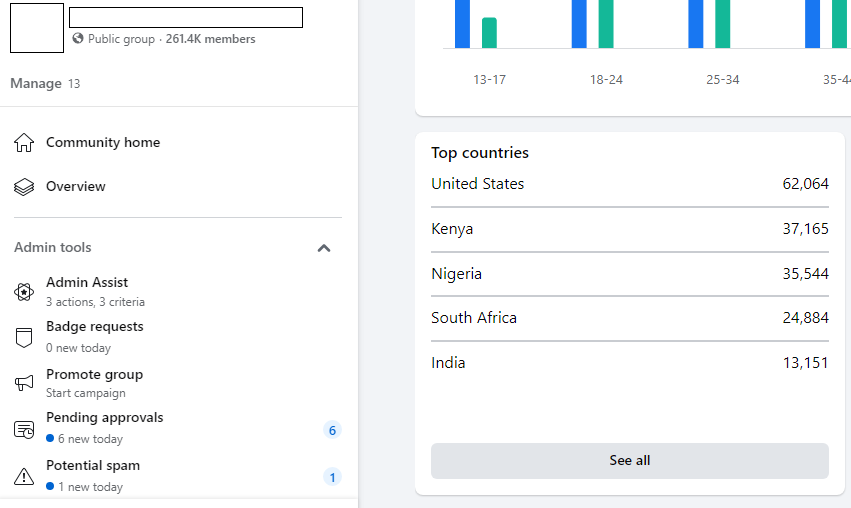This screenshot has height=508, width=851.
Task: Click the United States country row
Action: coord(630,185)
